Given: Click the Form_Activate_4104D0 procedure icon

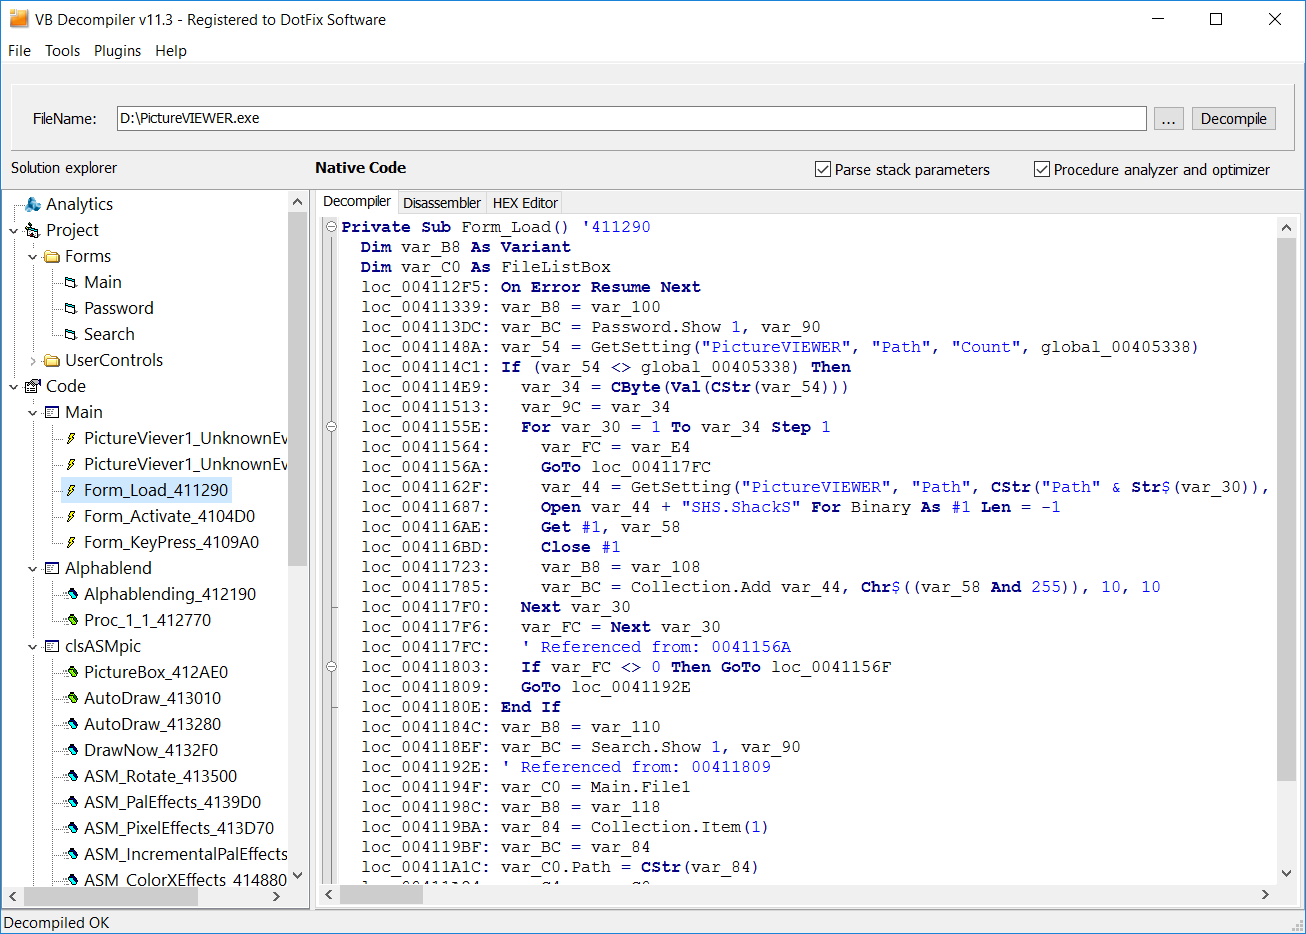Looking at the screenshot, I should coord(71,516).
